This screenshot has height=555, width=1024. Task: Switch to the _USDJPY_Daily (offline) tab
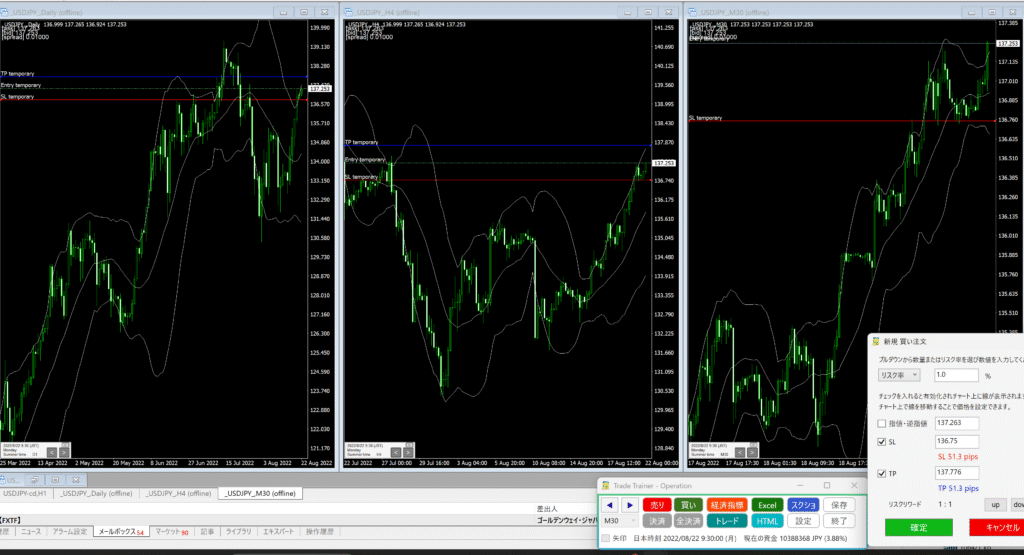(96, 494)
